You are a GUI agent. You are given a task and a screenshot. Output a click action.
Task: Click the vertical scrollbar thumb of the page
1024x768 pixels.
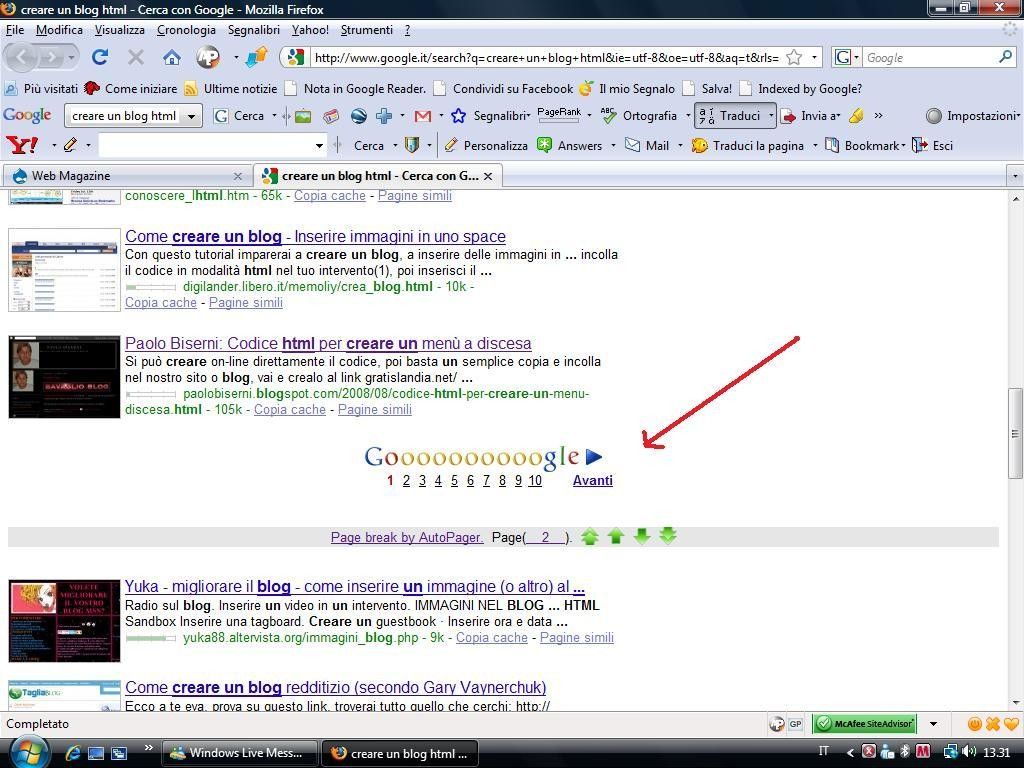coord(1015,433)
